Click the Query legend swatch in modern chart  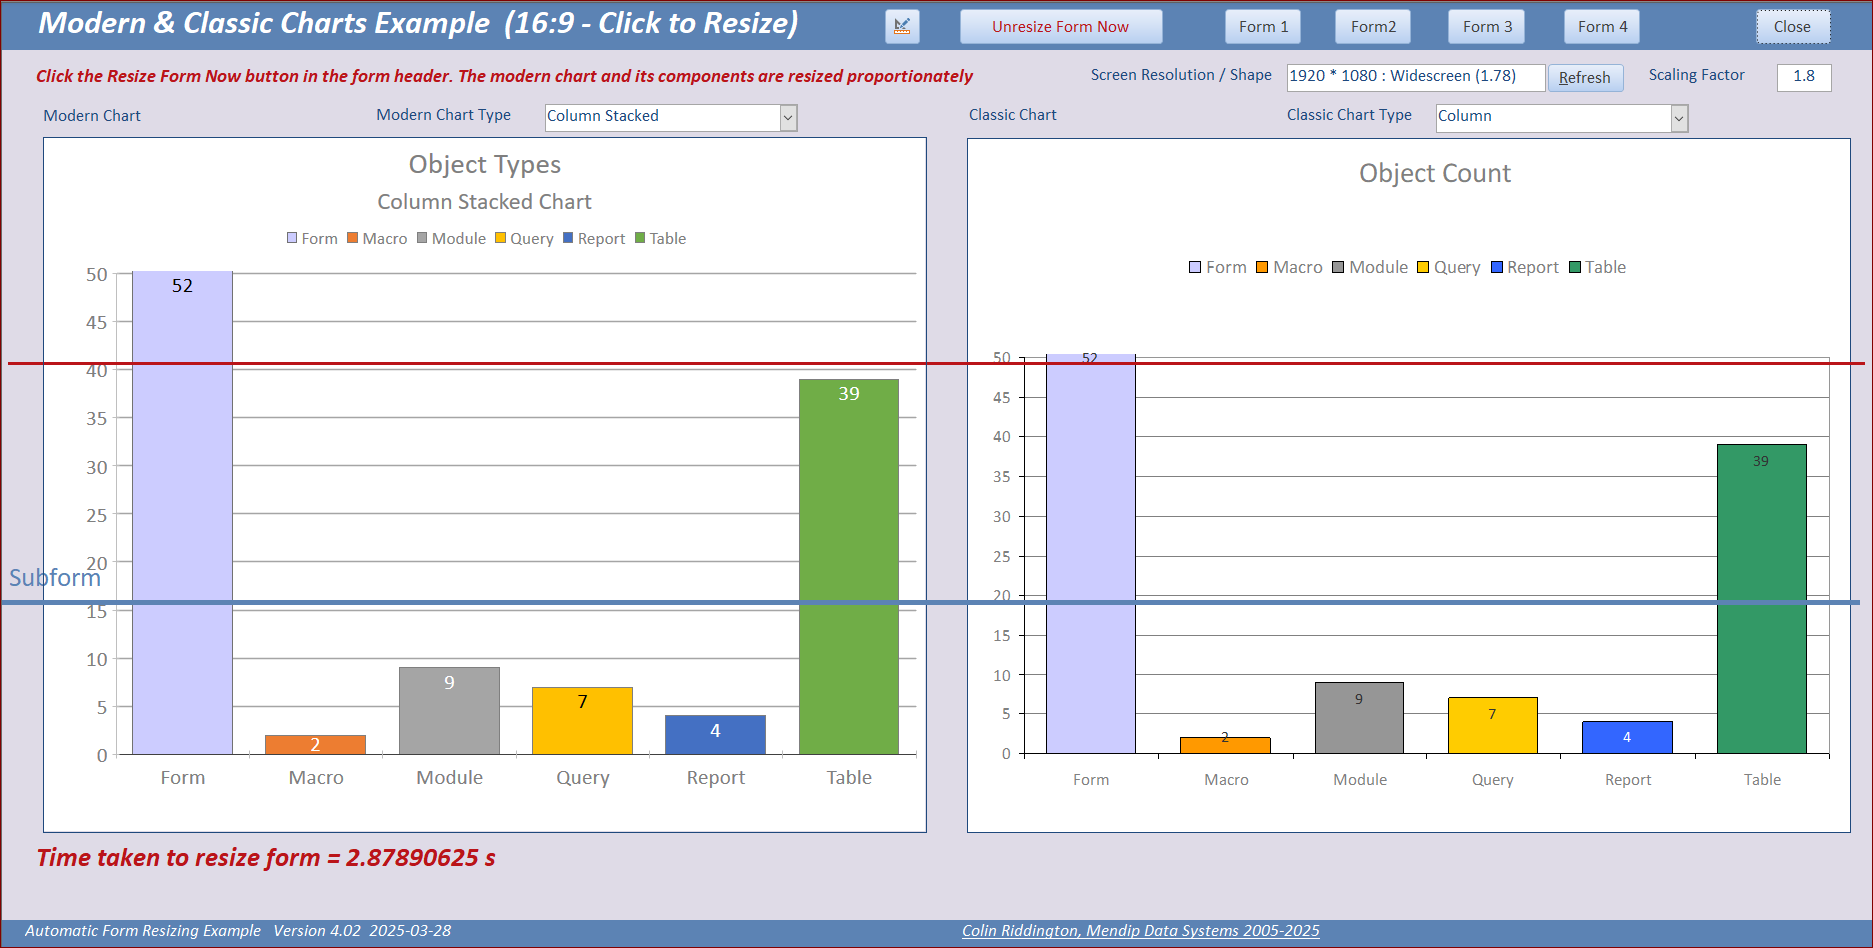[500, 238]
